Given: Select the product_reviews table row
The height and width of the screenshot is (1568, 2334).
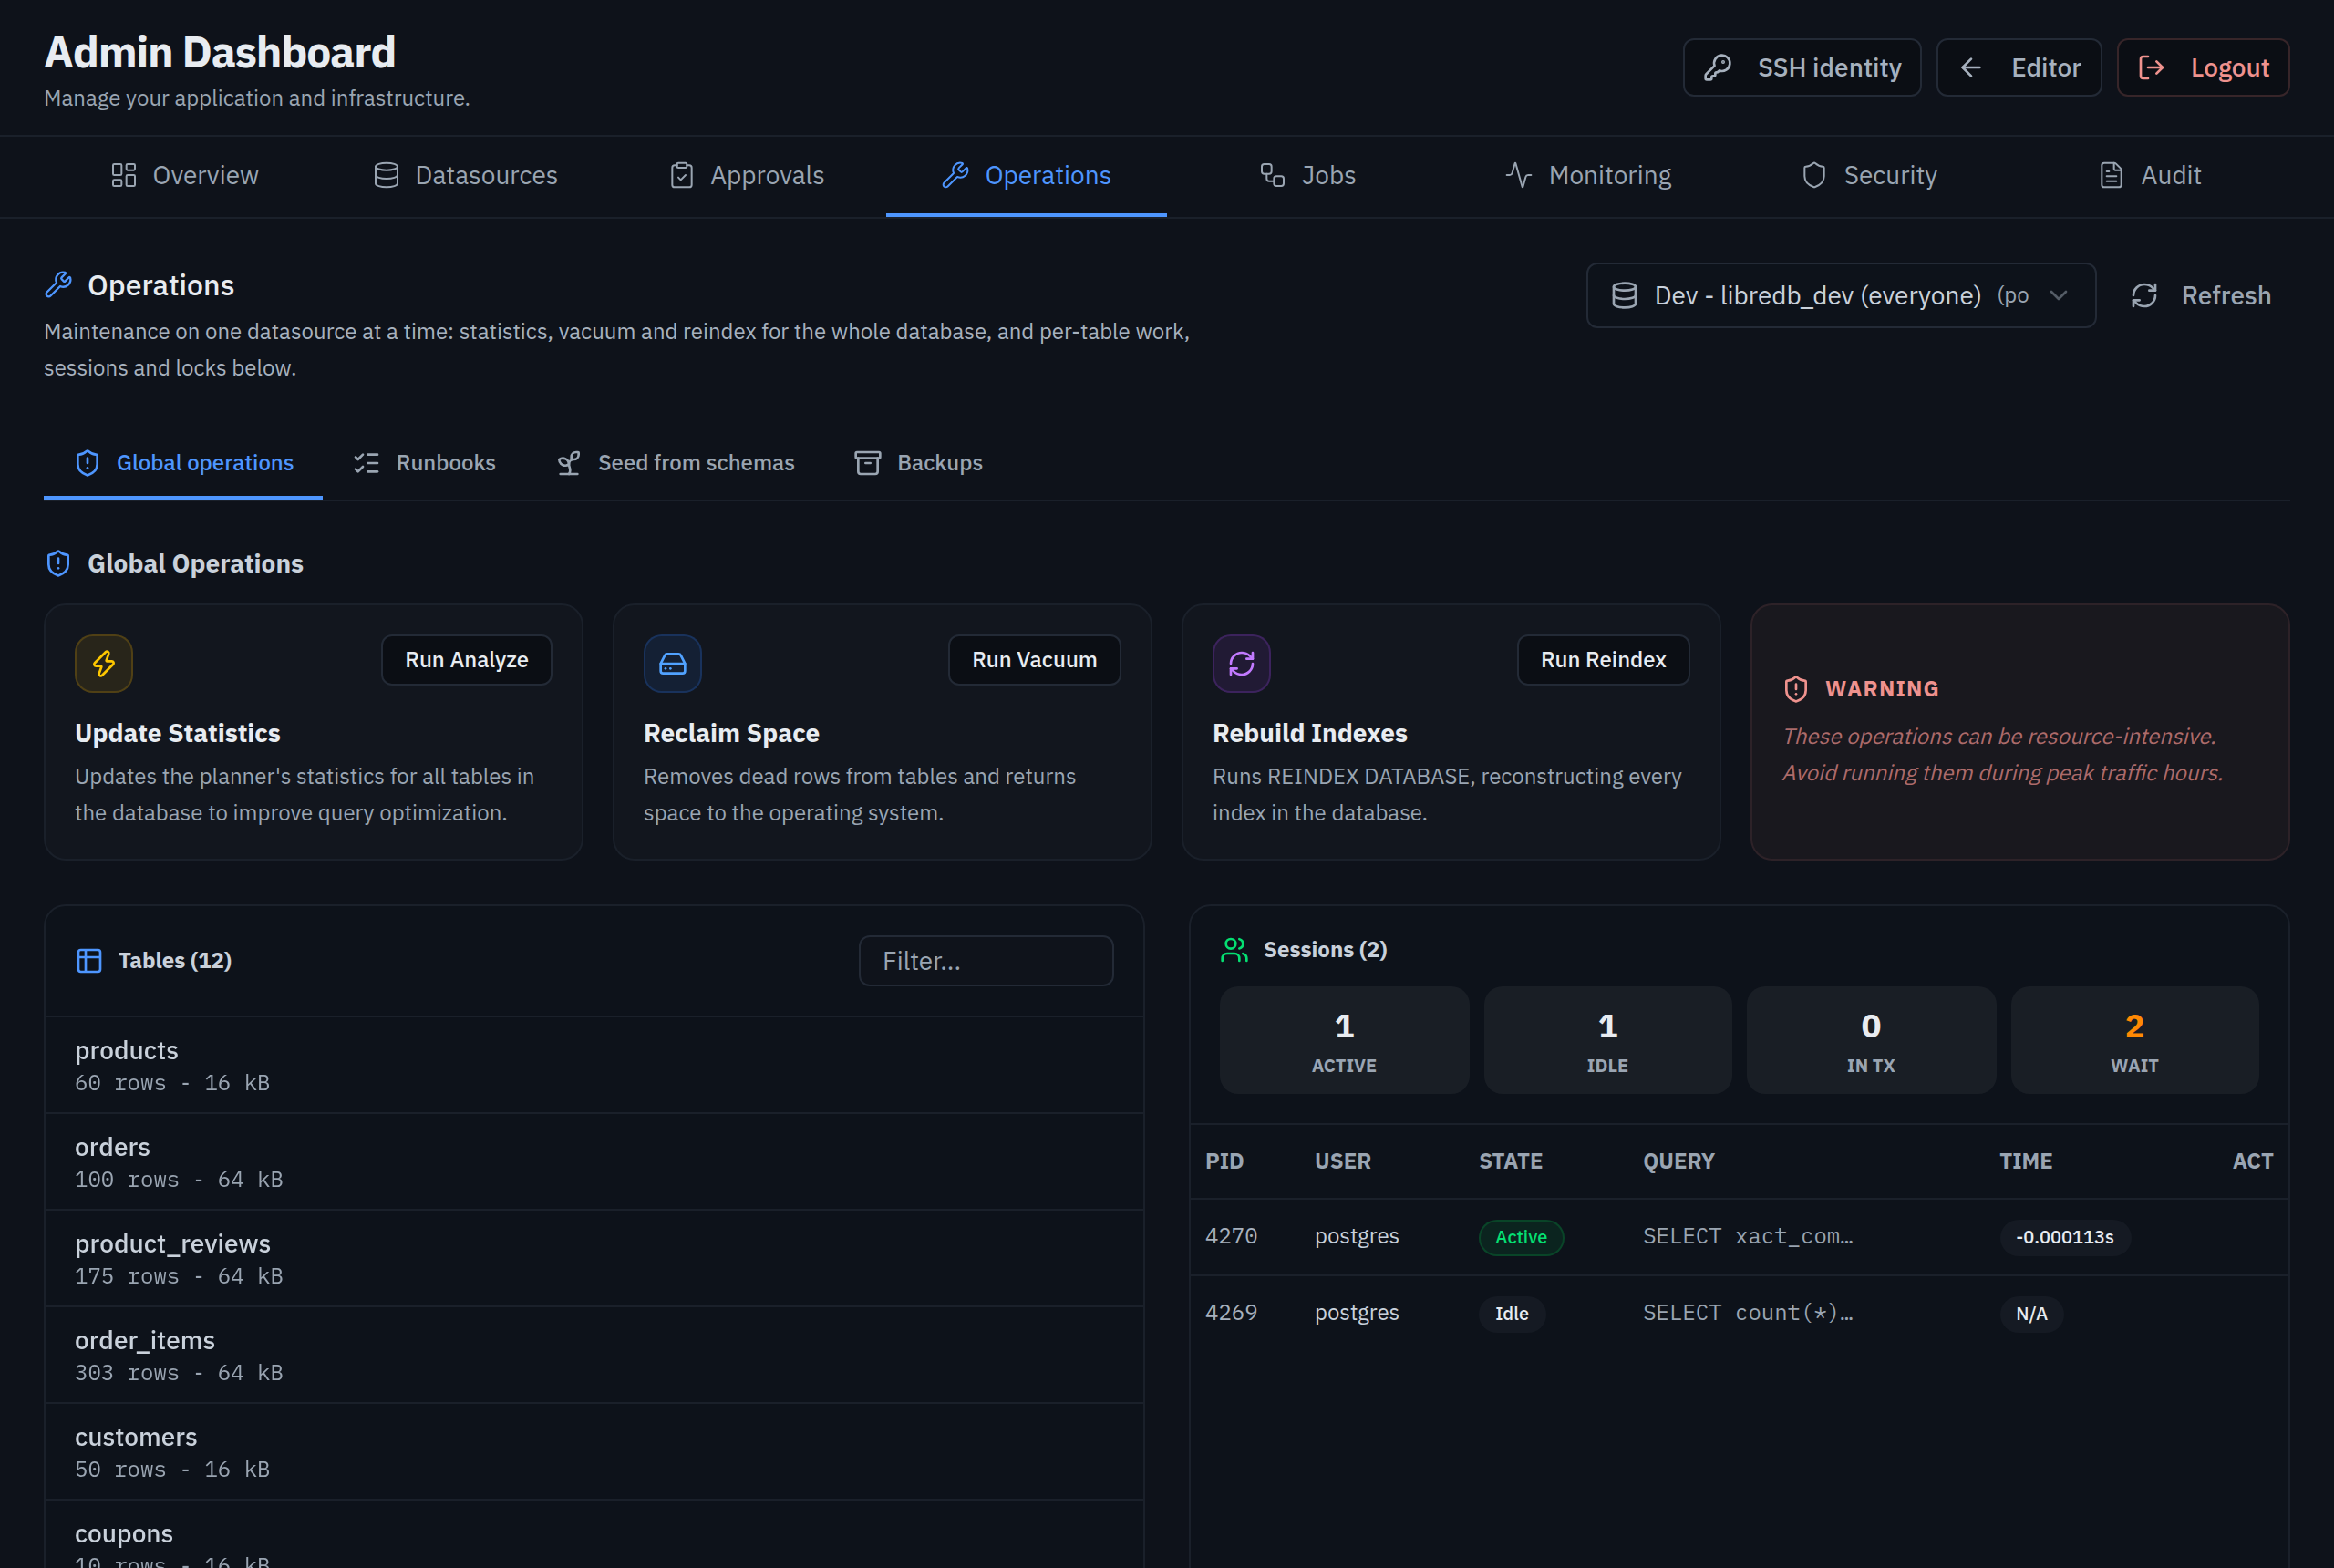Looking at the screenshot, I should point(594,1258).
